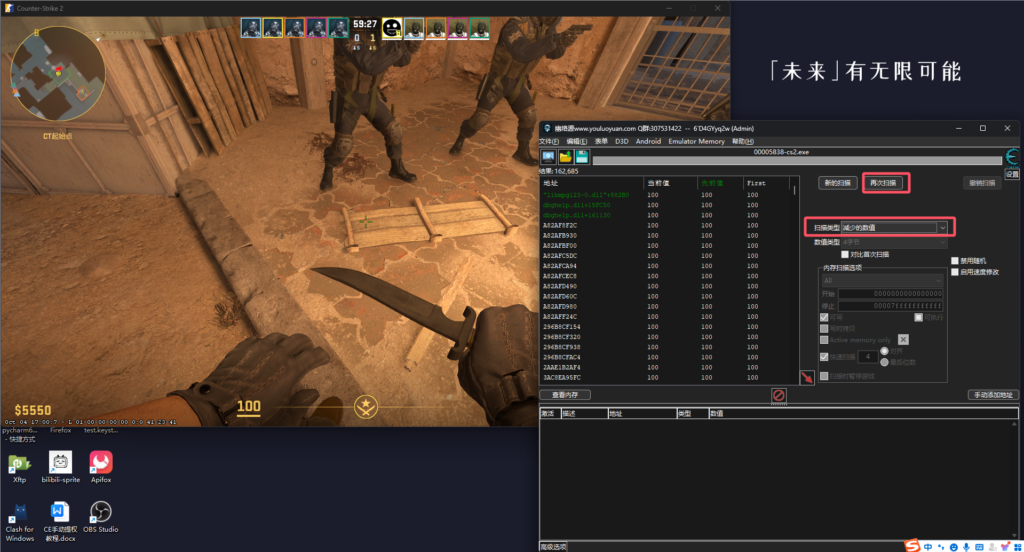The height and width of the screenshot is (552, 1024).
Task: Click the scan progress bar
Action: [797, 160]
